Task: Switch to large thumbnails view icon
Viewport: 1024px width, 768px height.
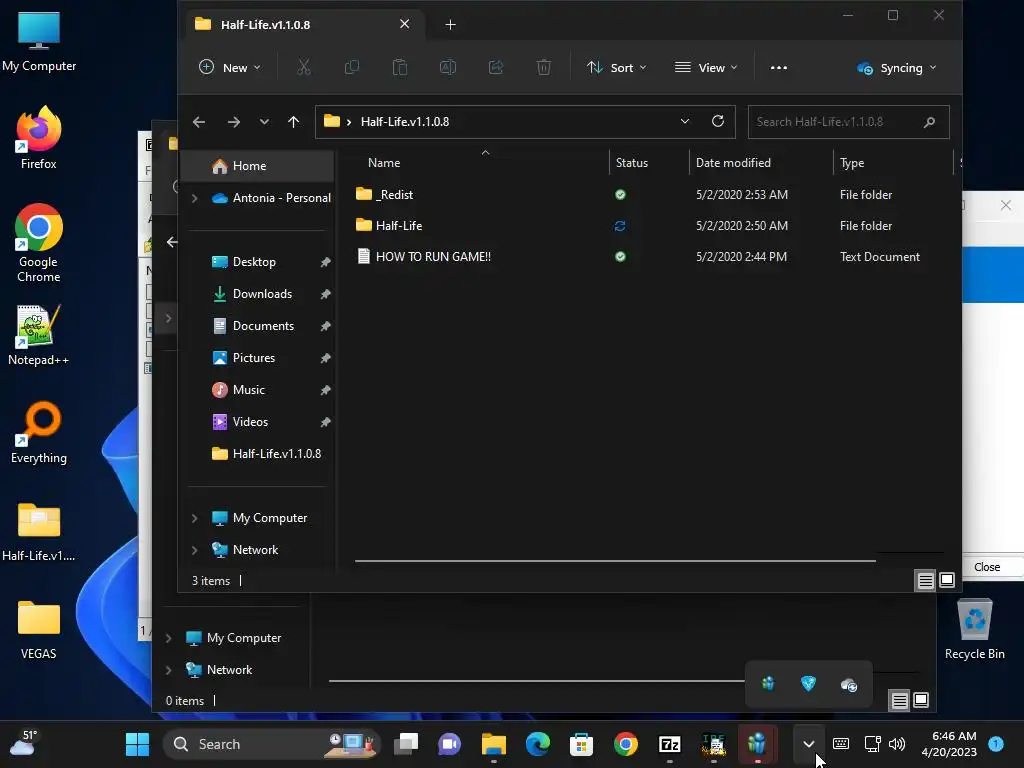Action: (946, 580)
